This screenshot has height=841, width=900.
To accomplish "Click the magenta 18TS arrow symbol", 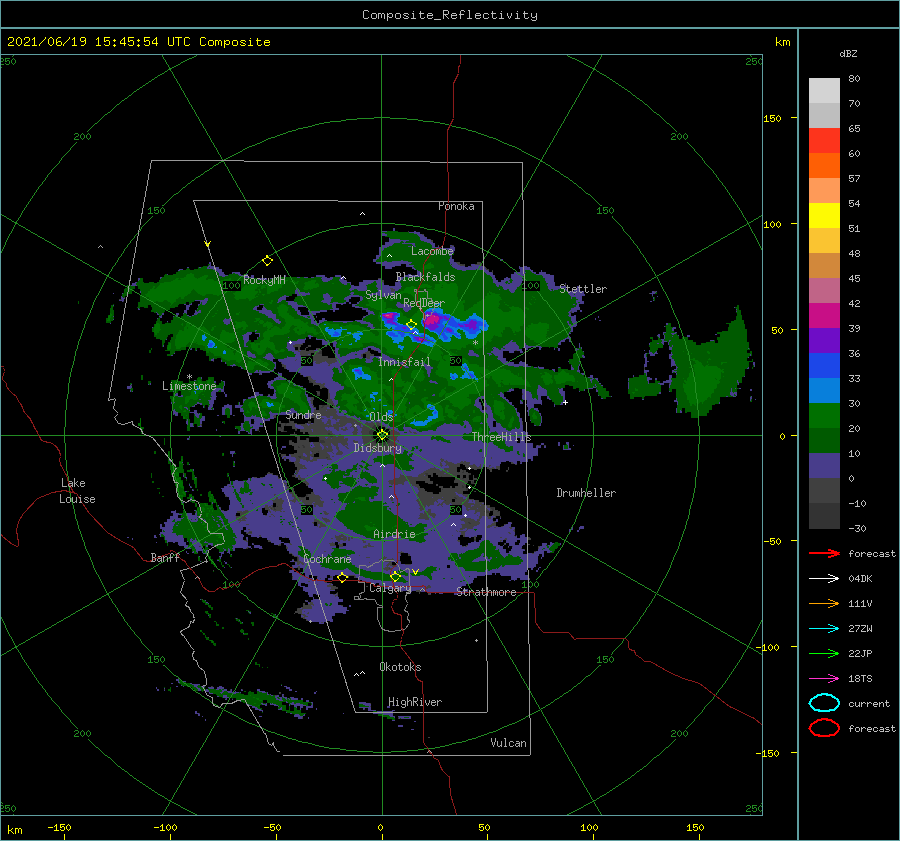I will pos(824,678).
